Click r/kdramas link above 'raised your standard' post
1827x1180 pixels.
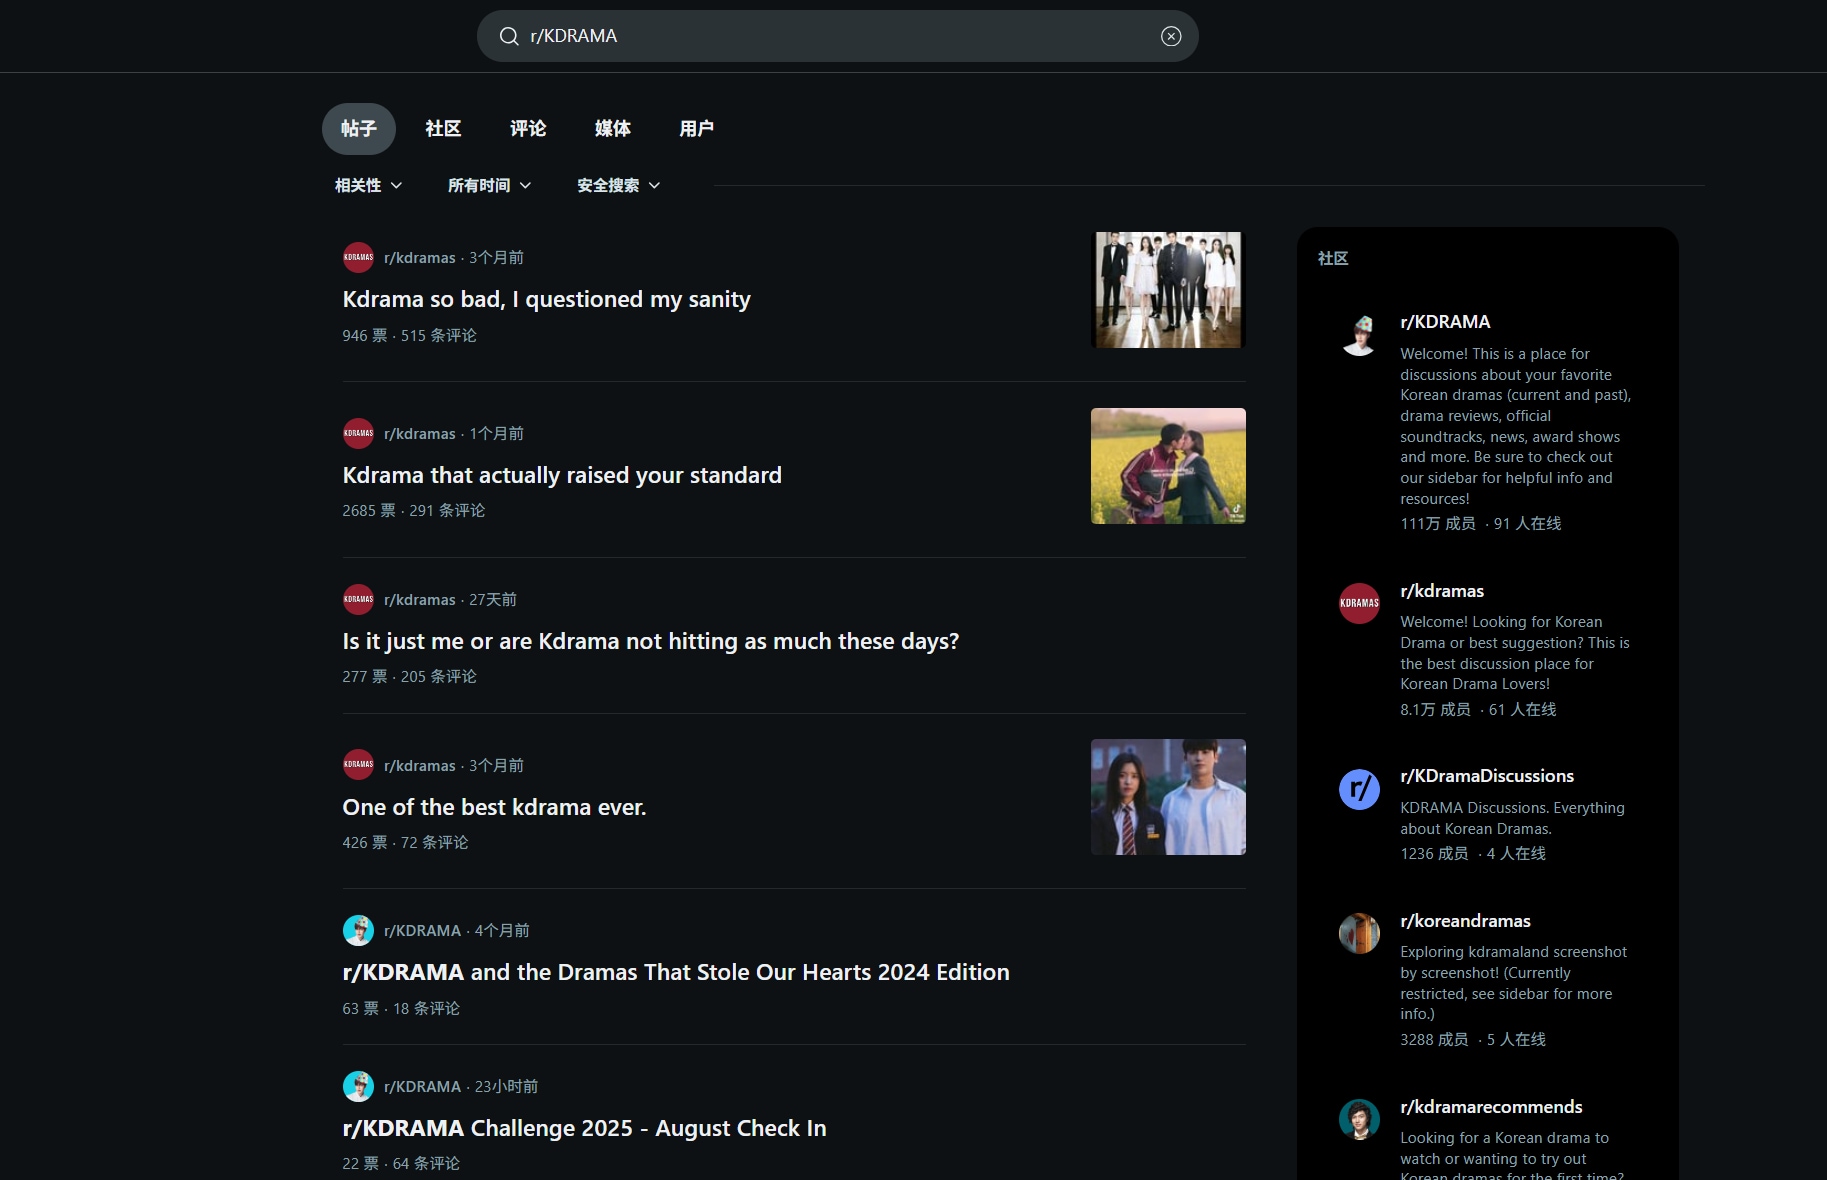click(x=420, y=434)
